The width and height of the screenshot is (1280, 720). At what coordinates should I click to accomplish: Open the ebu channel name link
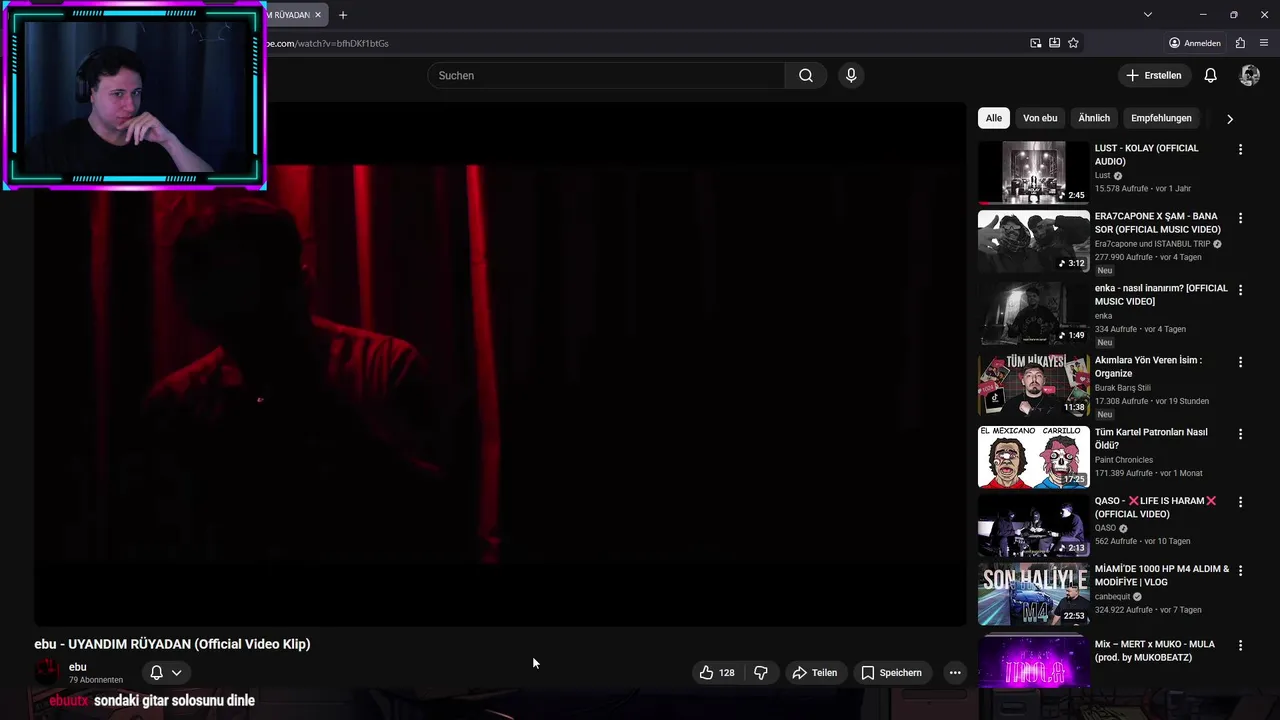78,667
